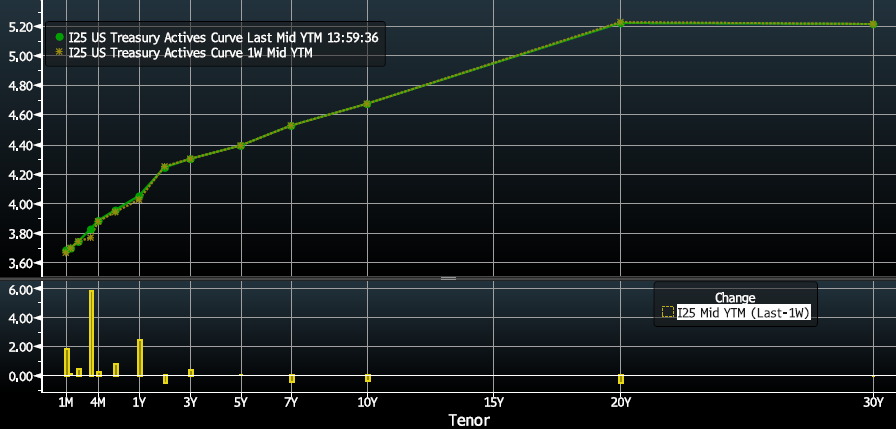
Task: Click the negative change bar at 2Y
Action: (165, 379)
